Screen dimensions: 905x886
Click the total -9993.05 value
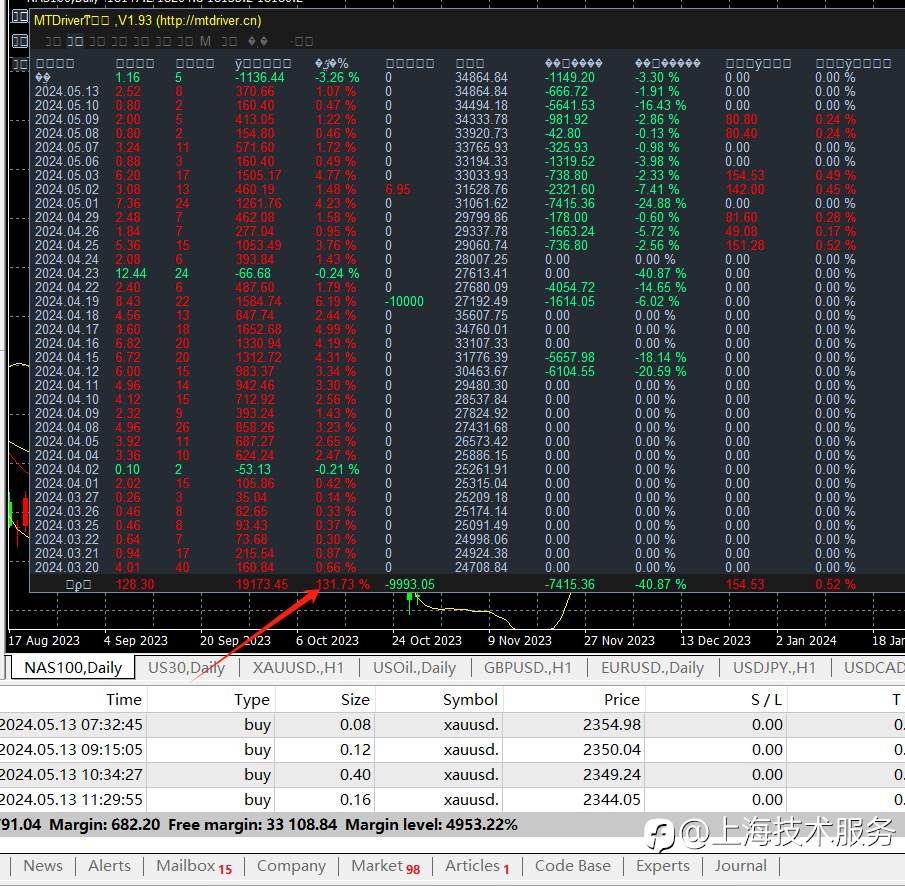tap(410, 584)
